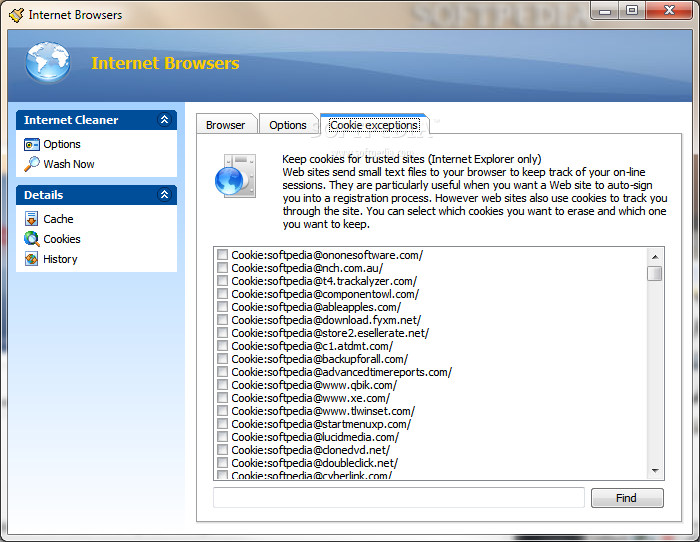Click the globe logo in the header
The height and width of the screenshot is (542, 700).
tap(48, 63)
